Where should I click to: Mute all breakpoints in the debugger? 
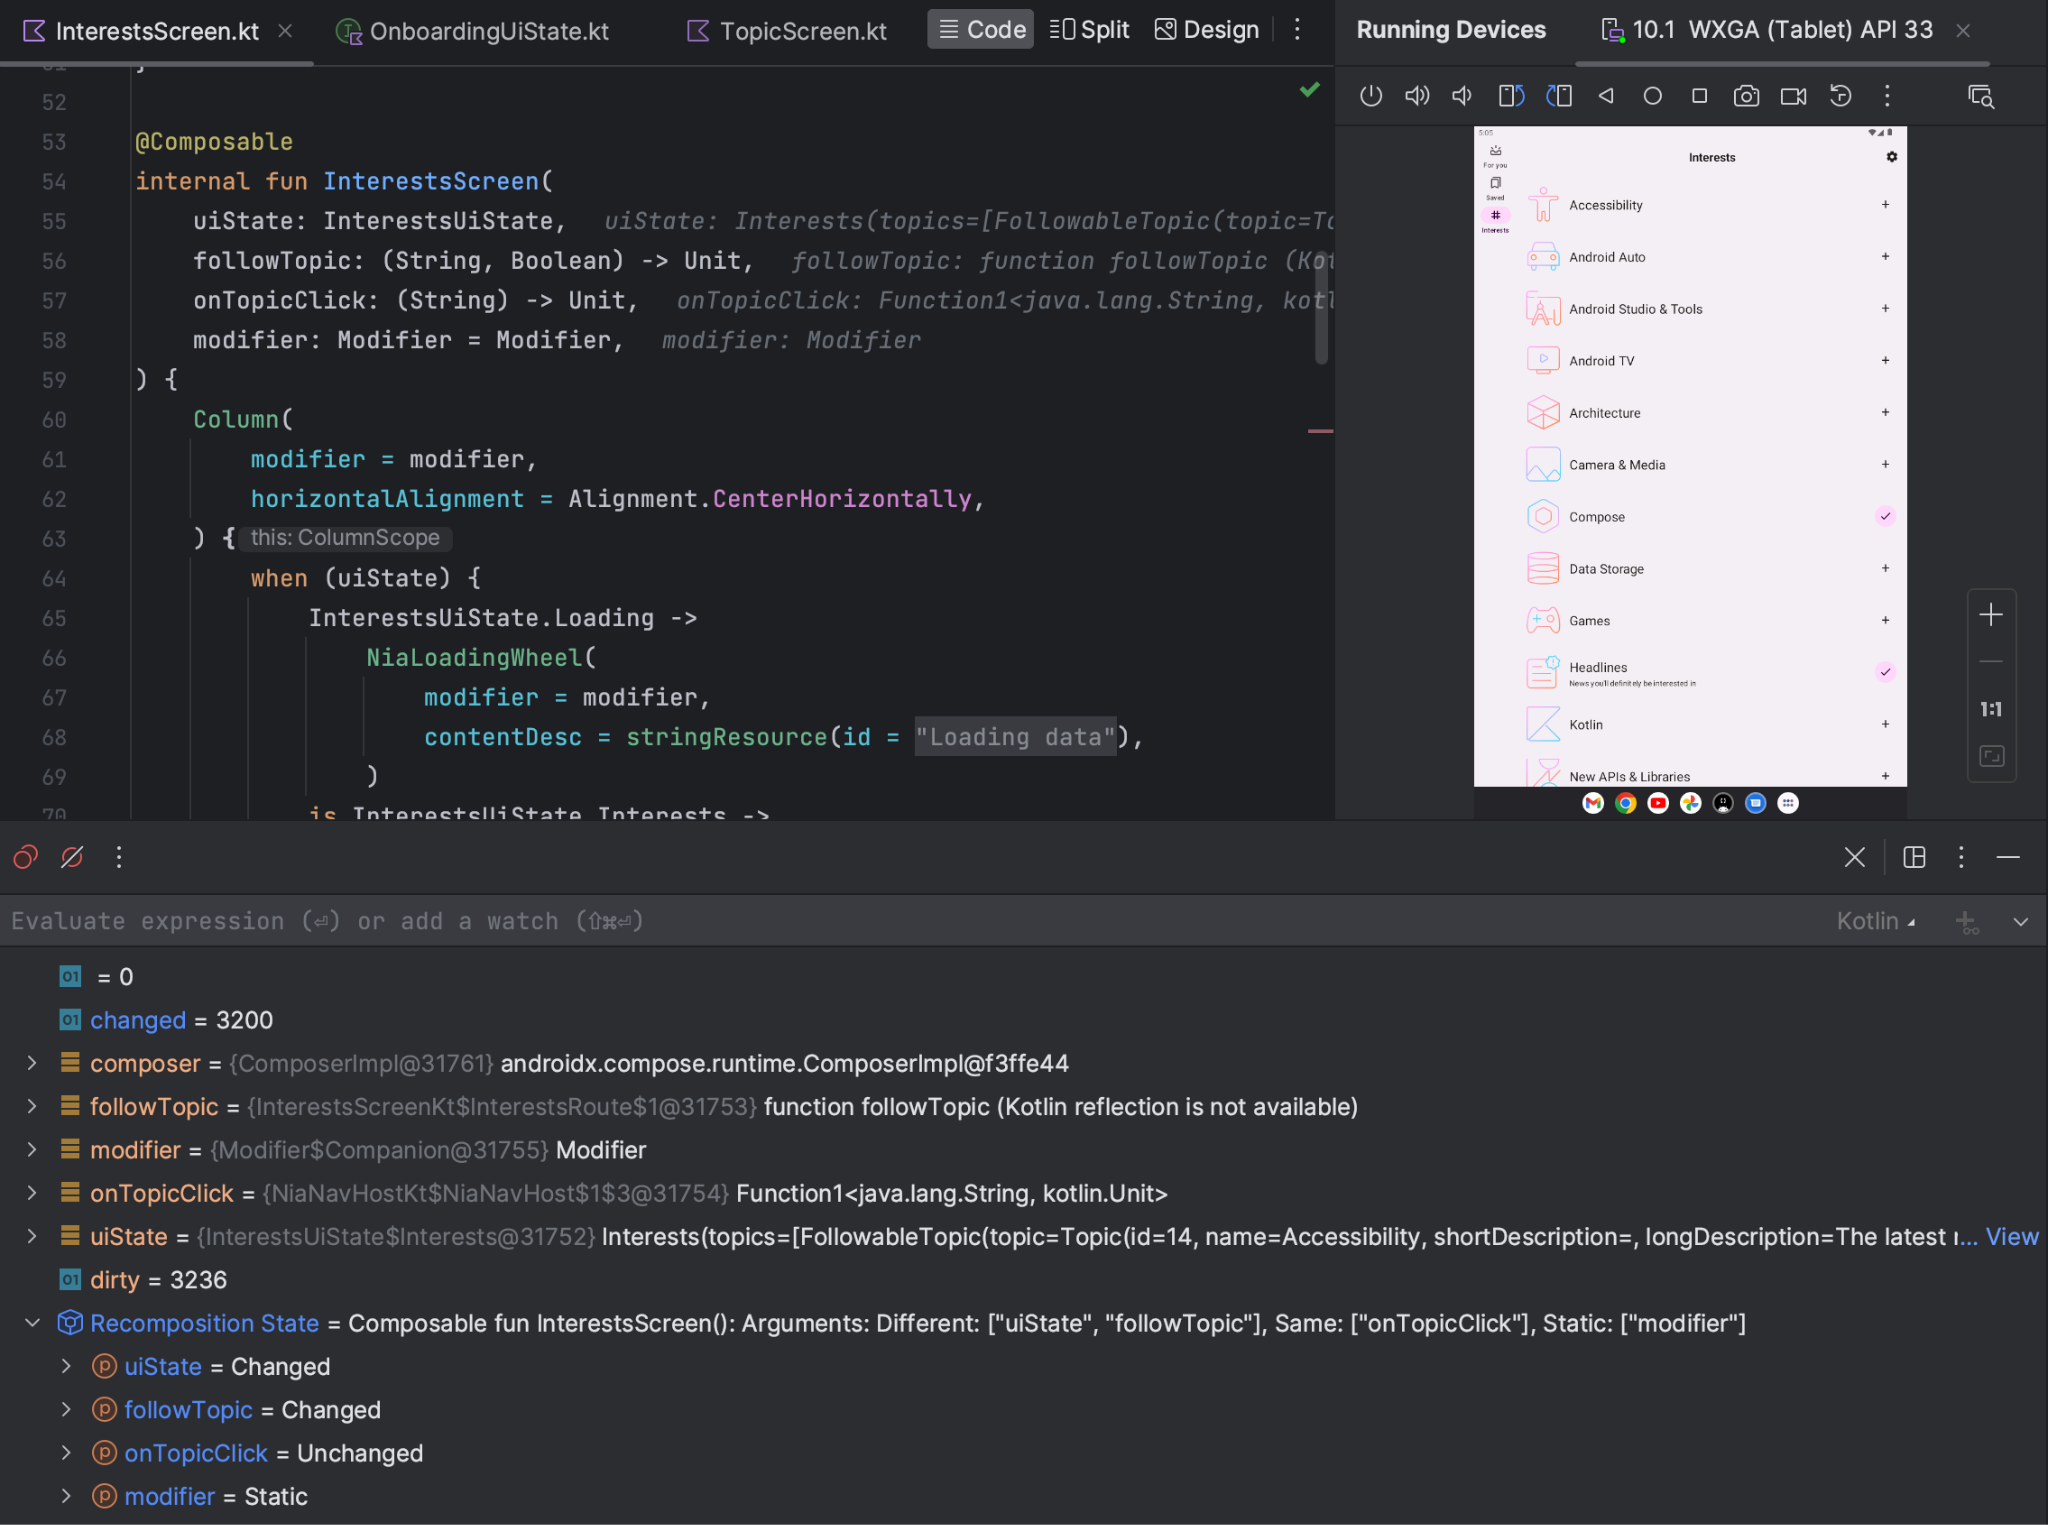(x=71, y=857)
